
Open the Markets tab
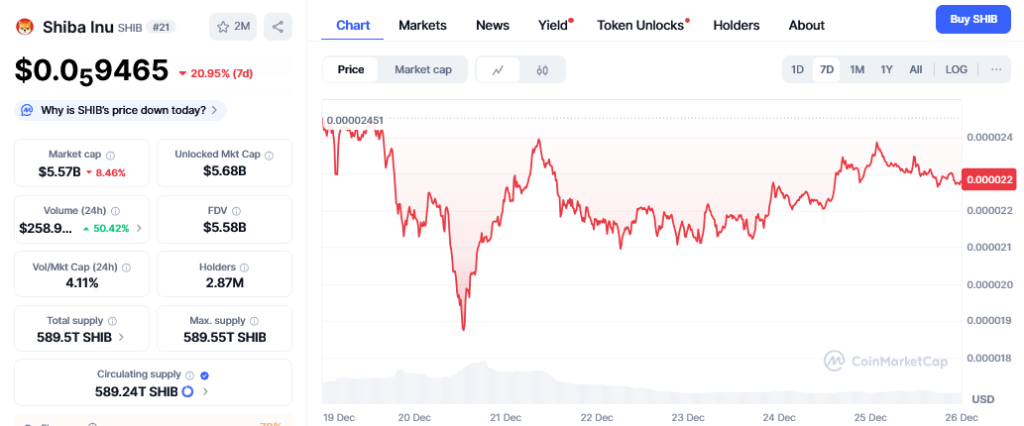(x=422, y=25)
